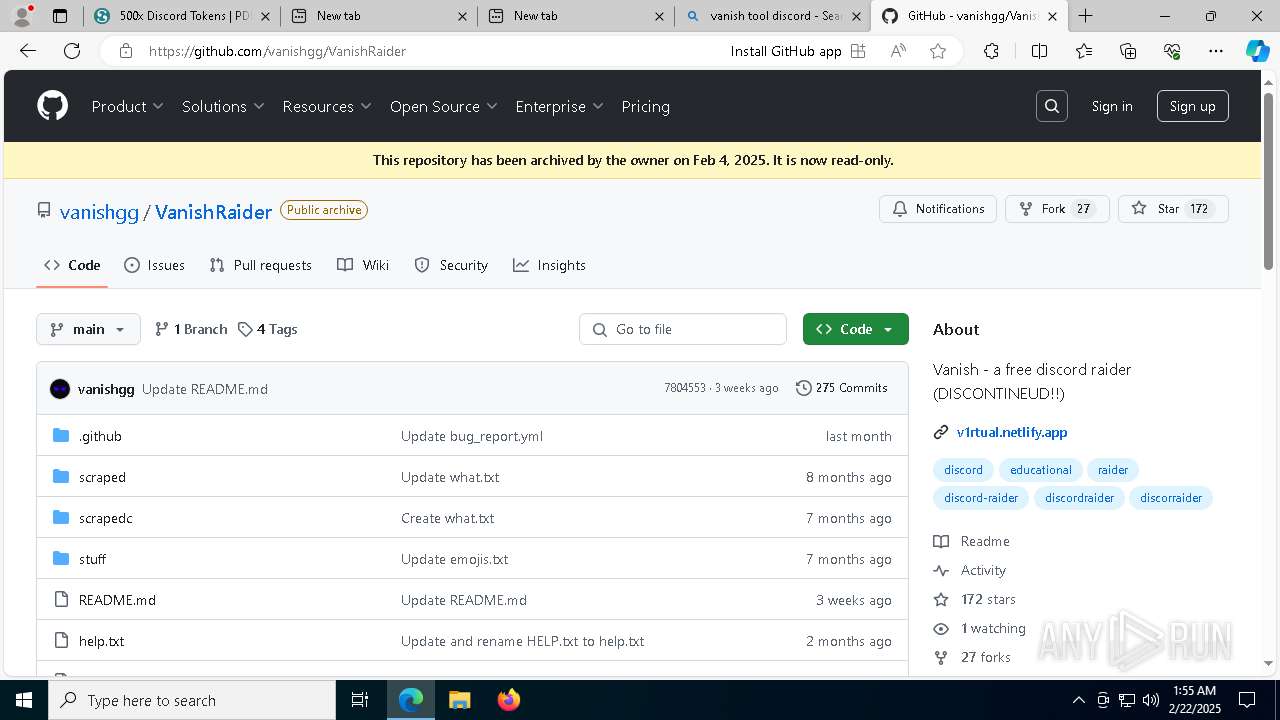Fork the repository button

coord(1057,209)
